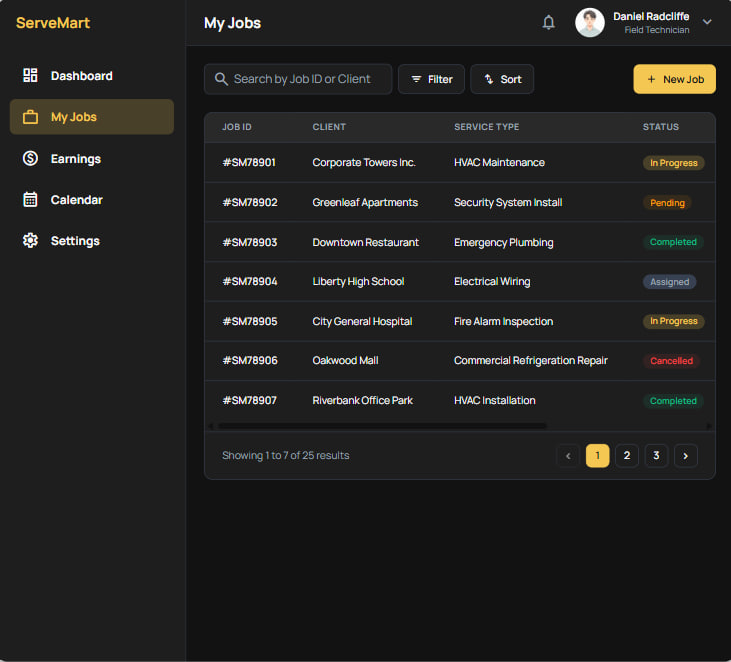Image resolution: width=731 pixels, height=662 pixels.
Task: Click In Progress badge for City General Hospital
Action: pos(674,321)
